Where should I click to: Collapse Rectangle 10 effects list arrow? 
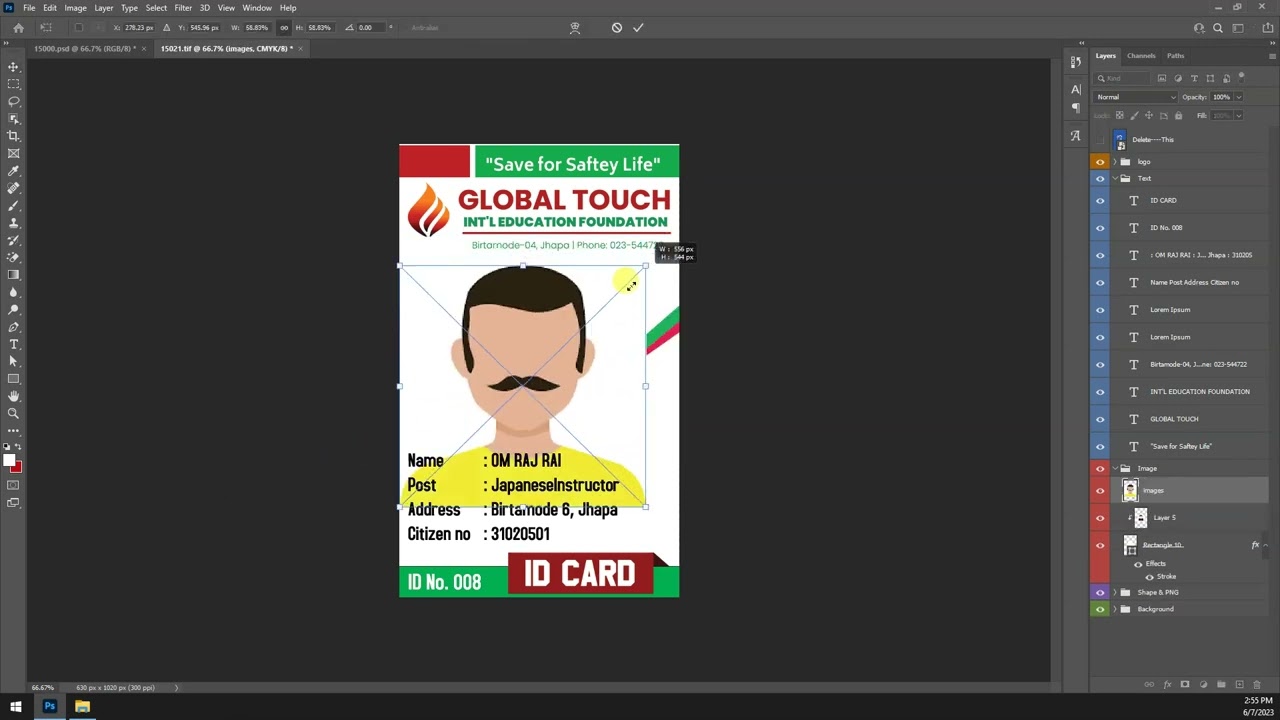1265,545
